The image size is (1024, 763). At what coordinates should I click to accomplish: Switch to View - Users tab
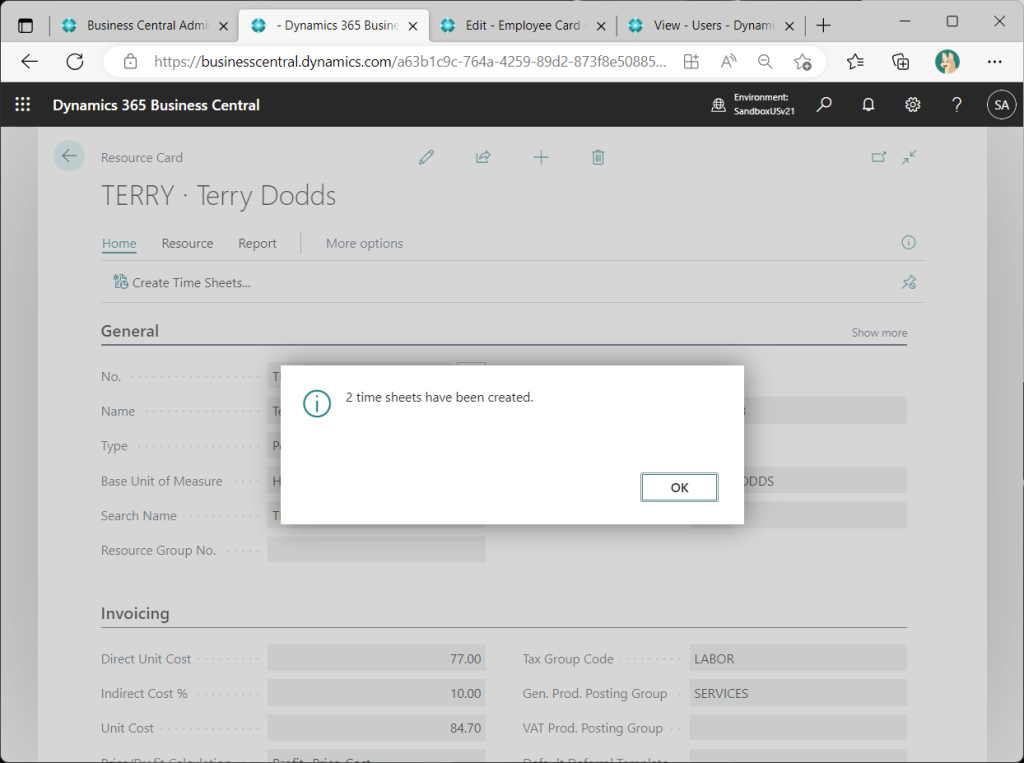pos(713,25)
